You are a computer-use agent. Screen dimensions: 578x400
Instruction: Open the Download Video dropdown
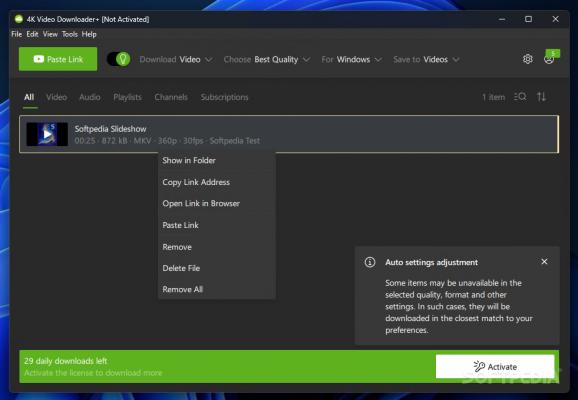(175, 59)
